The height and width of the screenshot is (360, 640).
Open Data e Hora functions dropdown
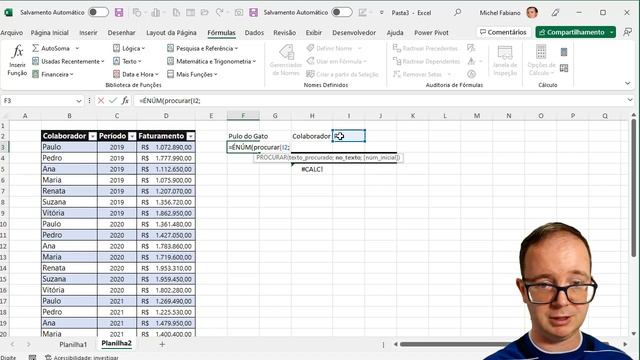136,74
